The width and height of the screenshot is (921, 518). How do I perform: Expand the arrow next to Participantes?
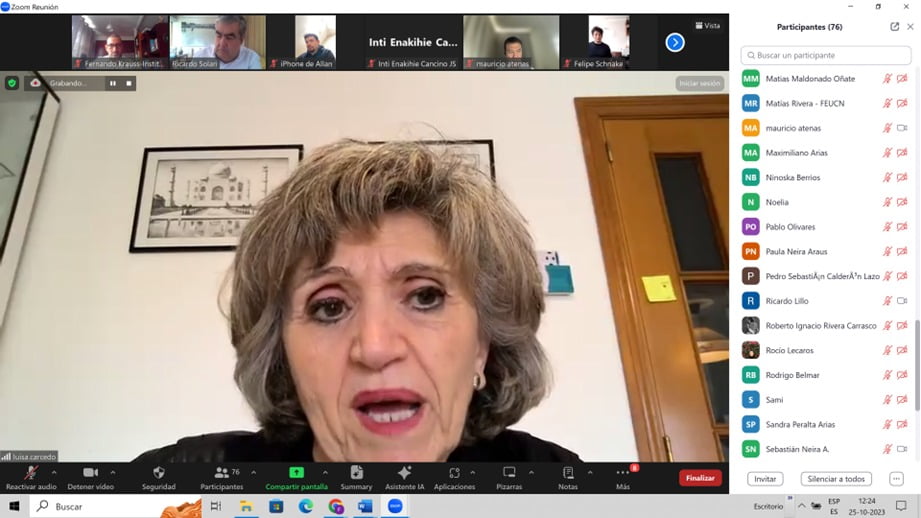coord(253,472)
